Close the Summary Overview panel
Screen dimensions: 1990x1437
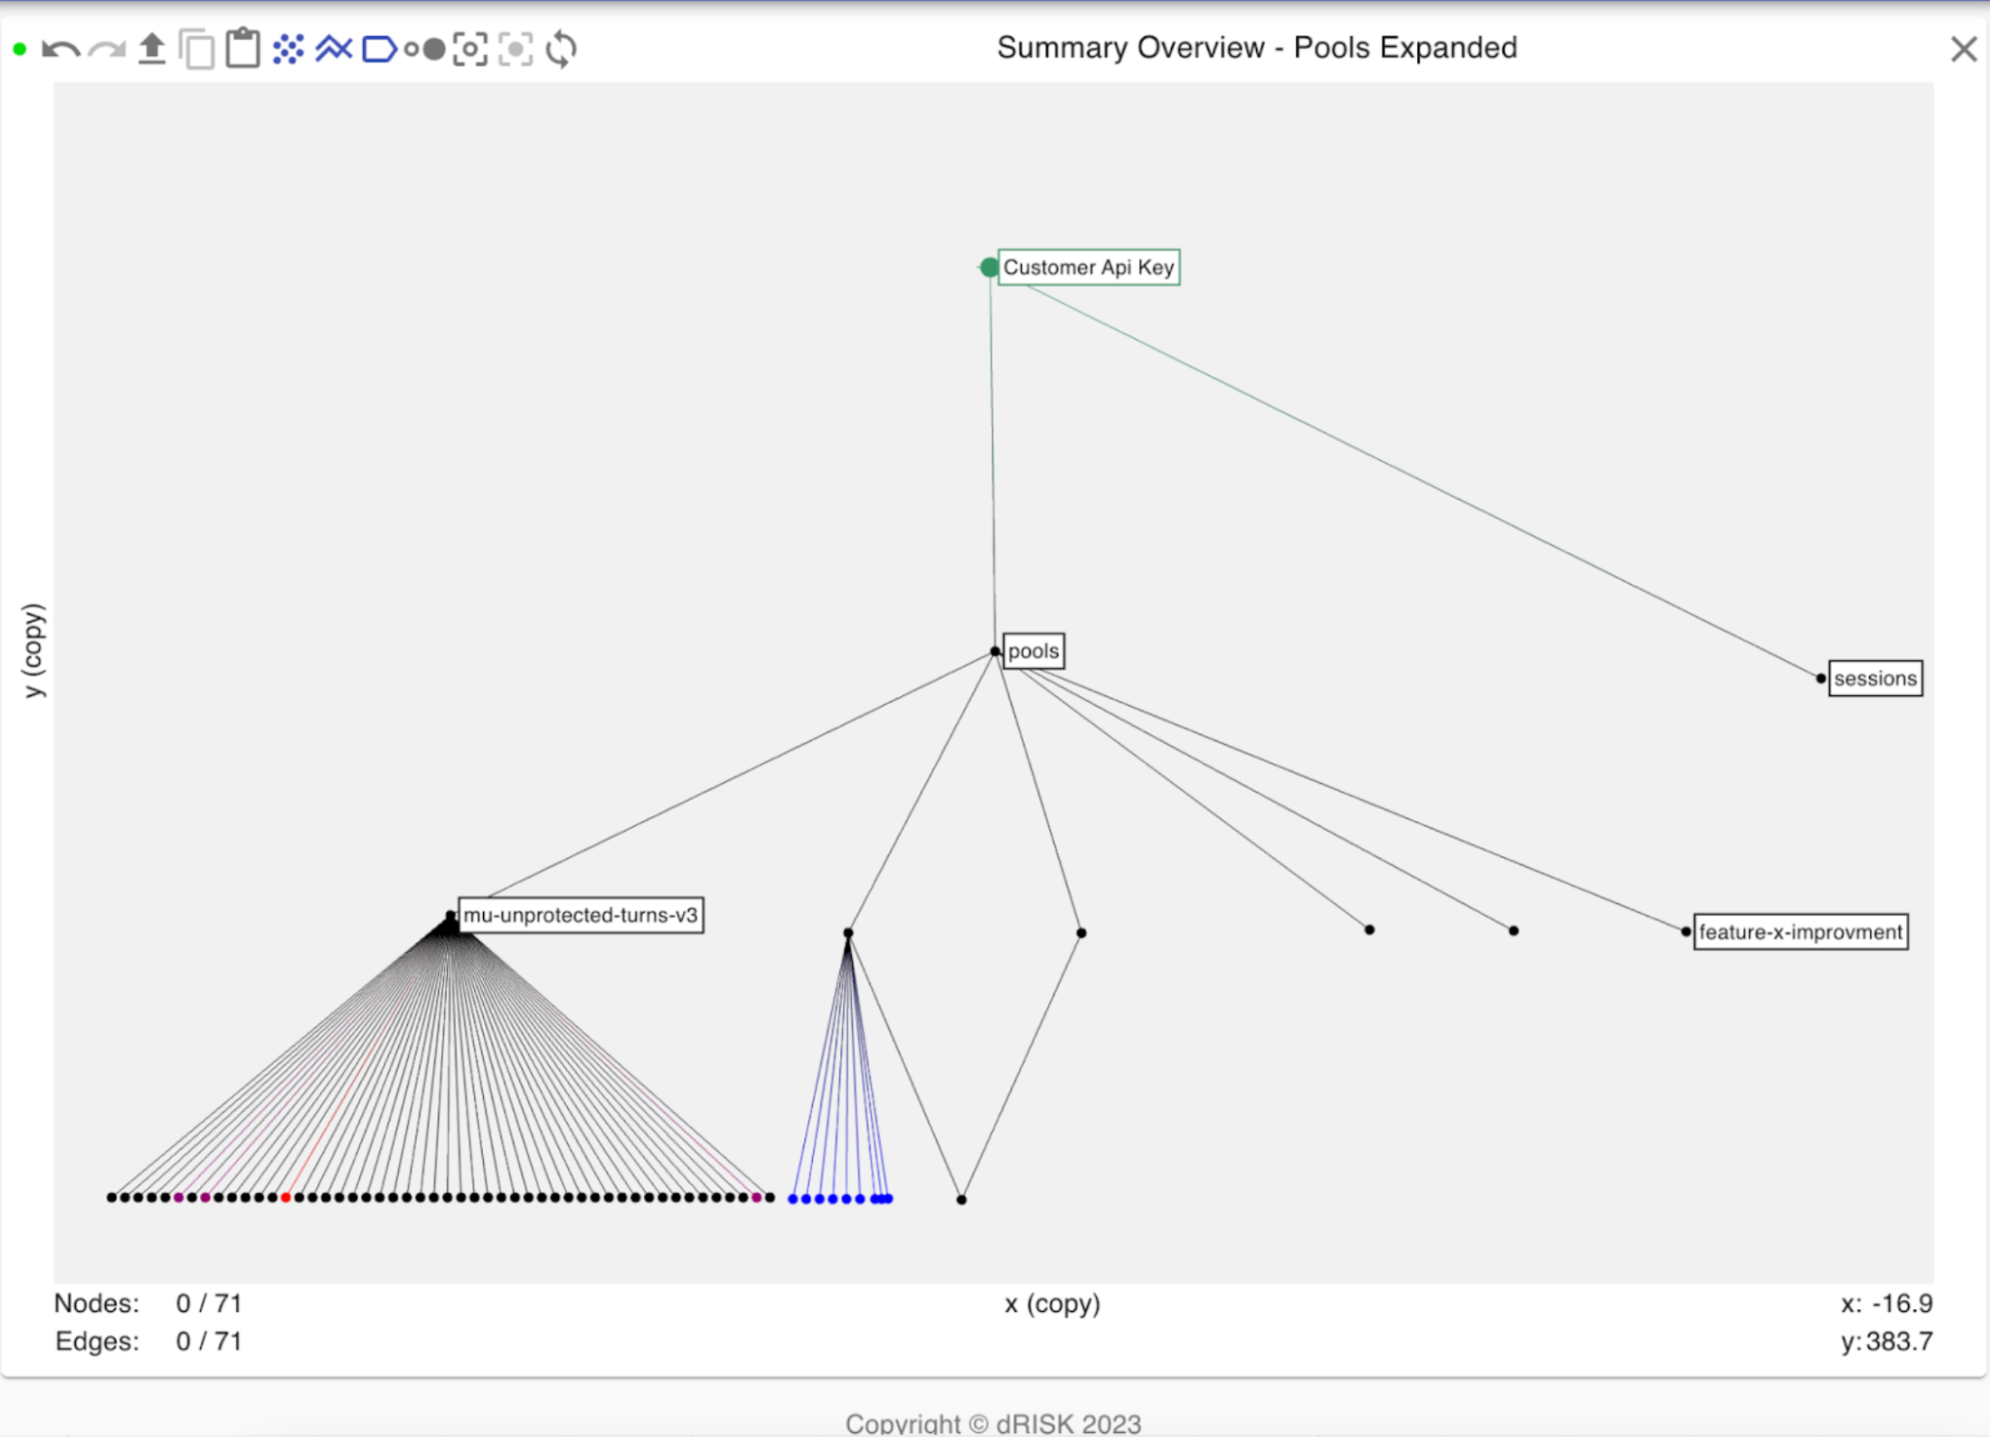coord(1963,49)
